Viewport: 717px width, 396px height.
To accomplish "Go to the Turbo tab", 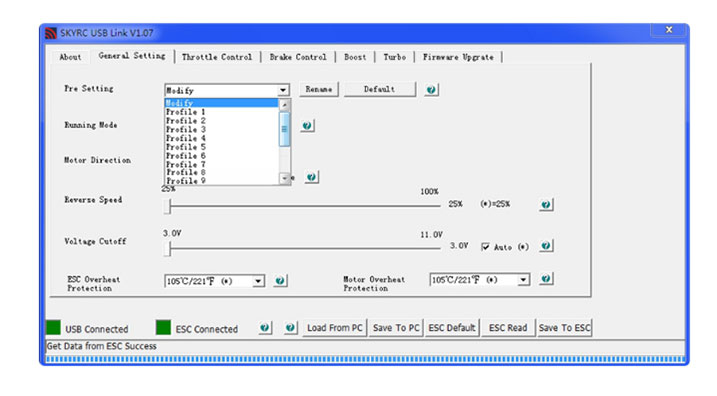I will [x=394, y=57].
